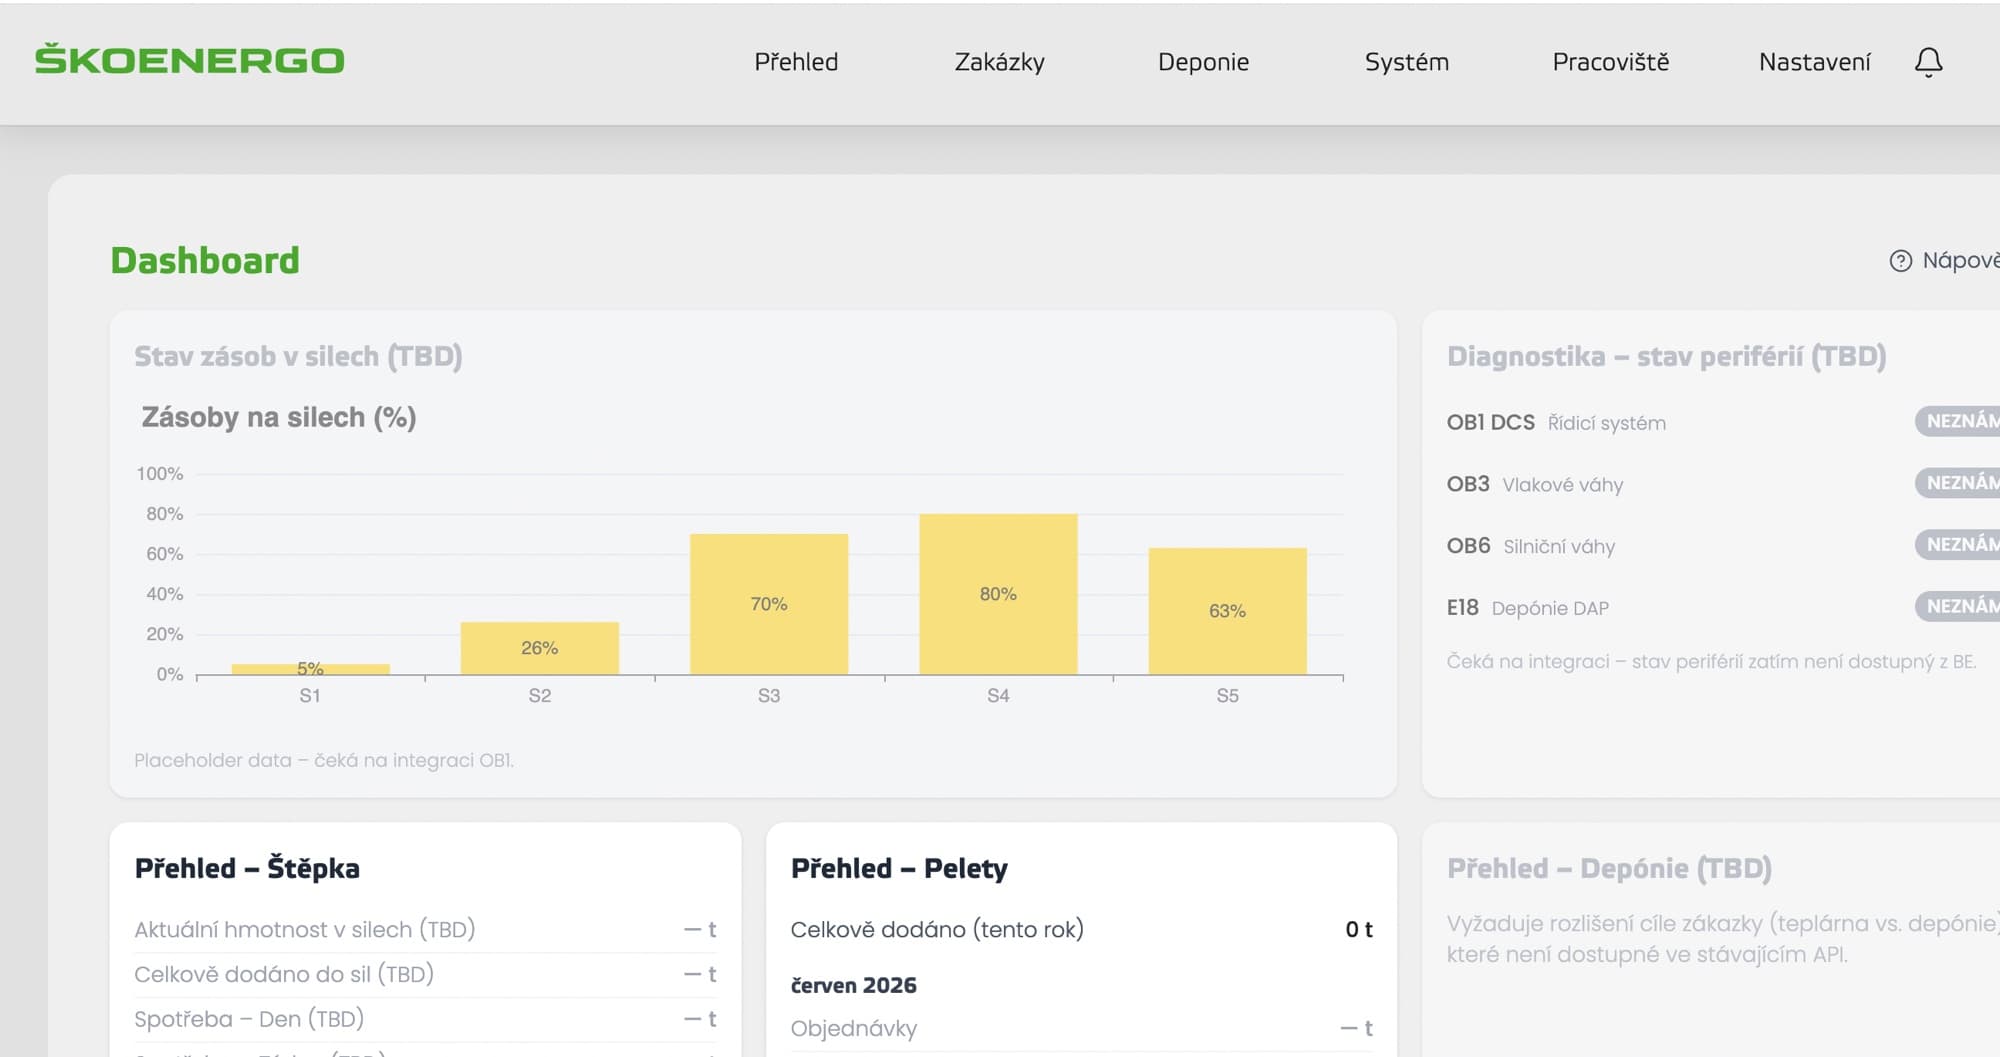Click the 'Vyžaduje rozlišení cíle zákazky' description
Image resolution: width=2000 pixels, height=1057 pixels.
(x=1723, y=939)
